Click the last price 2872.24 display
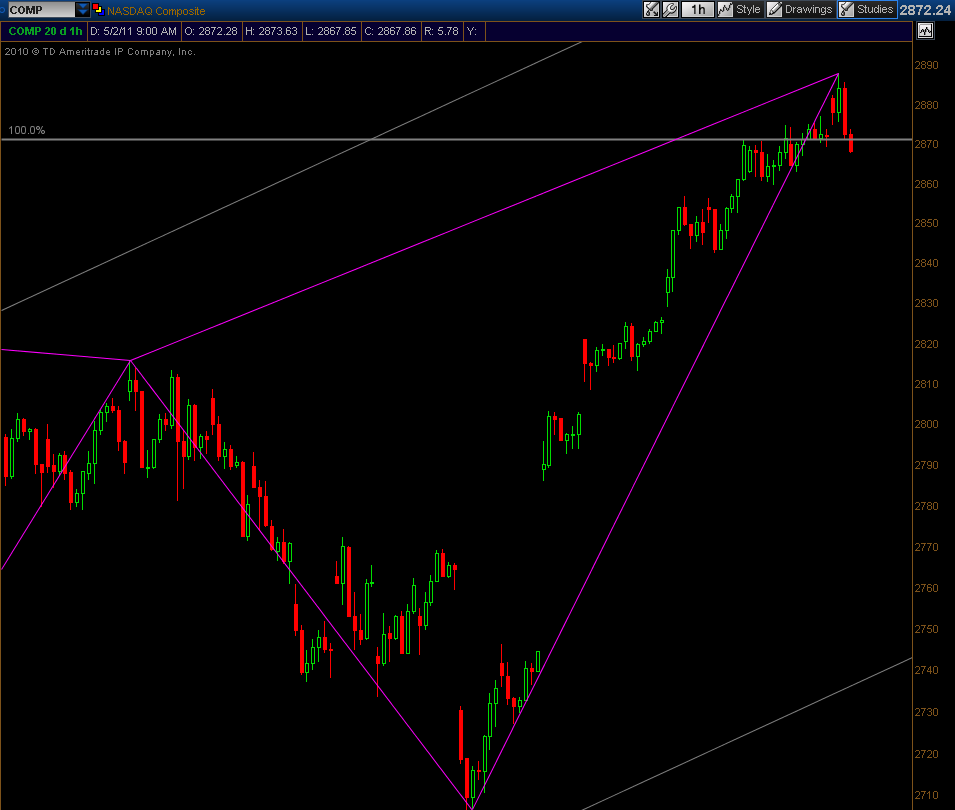 click(x=925, y=10)
